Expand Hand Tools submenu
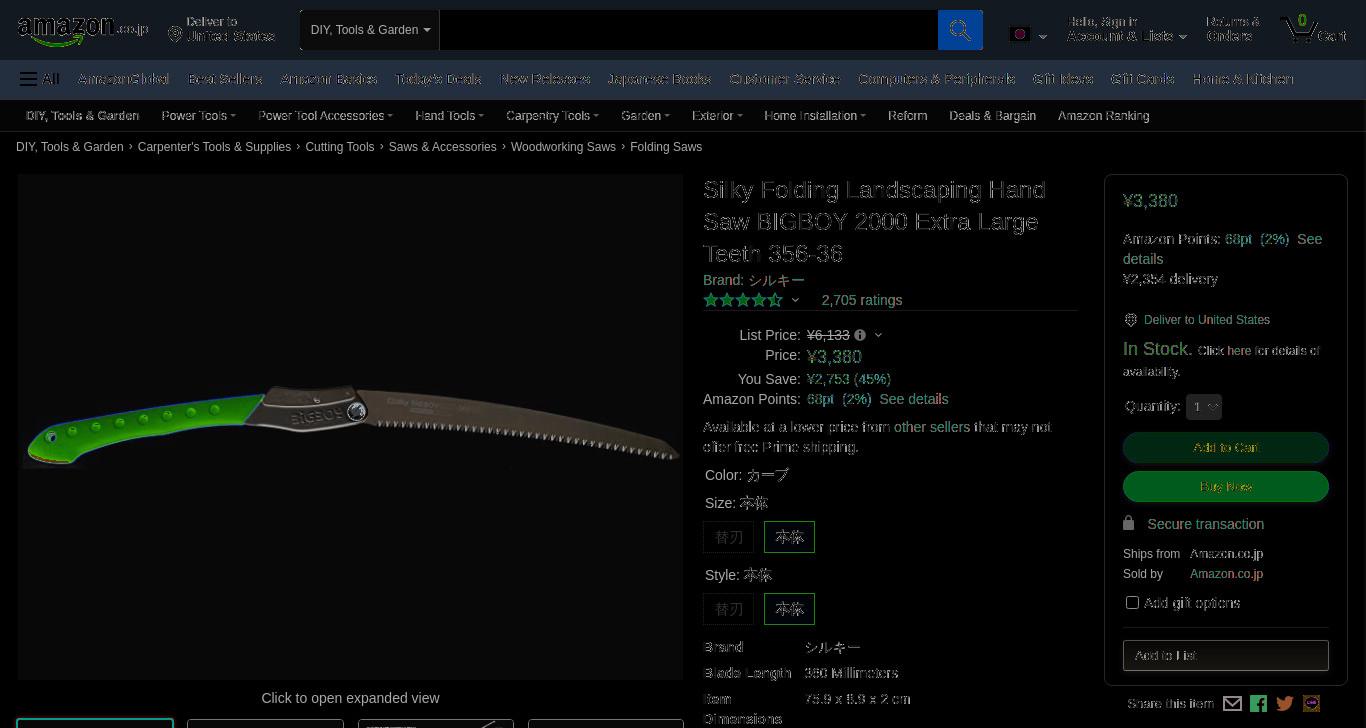This screenshot has width=1366, height=728. 449,116
